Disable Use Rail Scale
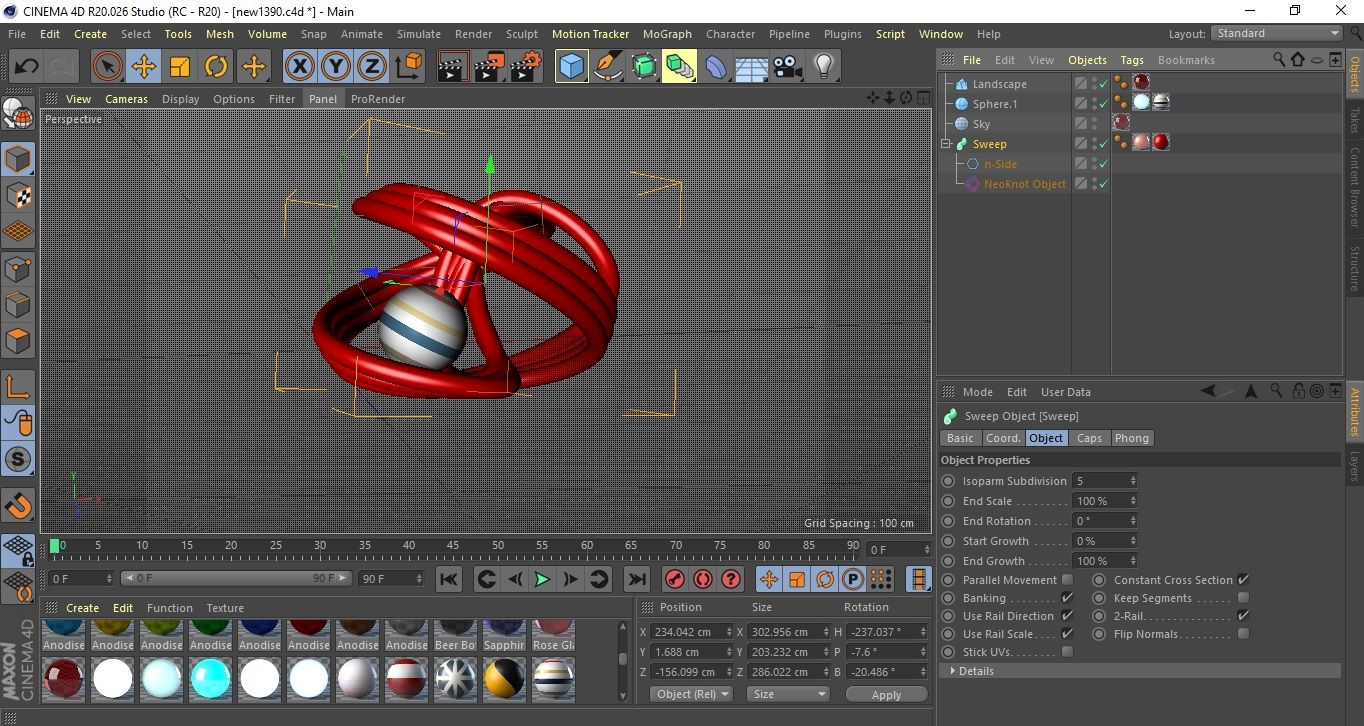This screenshot has width=1364, height=726. click(x=1067, y=634)
